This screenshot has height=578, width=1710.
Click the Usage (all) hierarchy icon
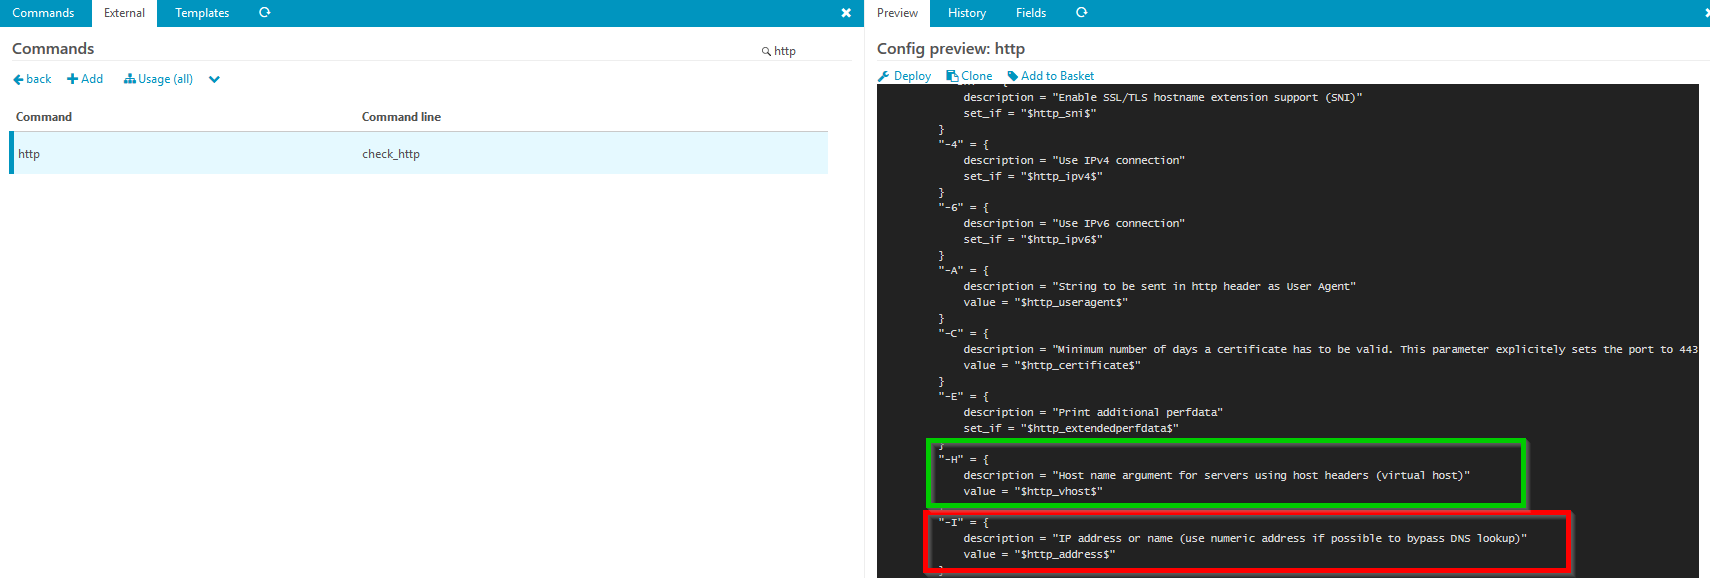[129, 79]
